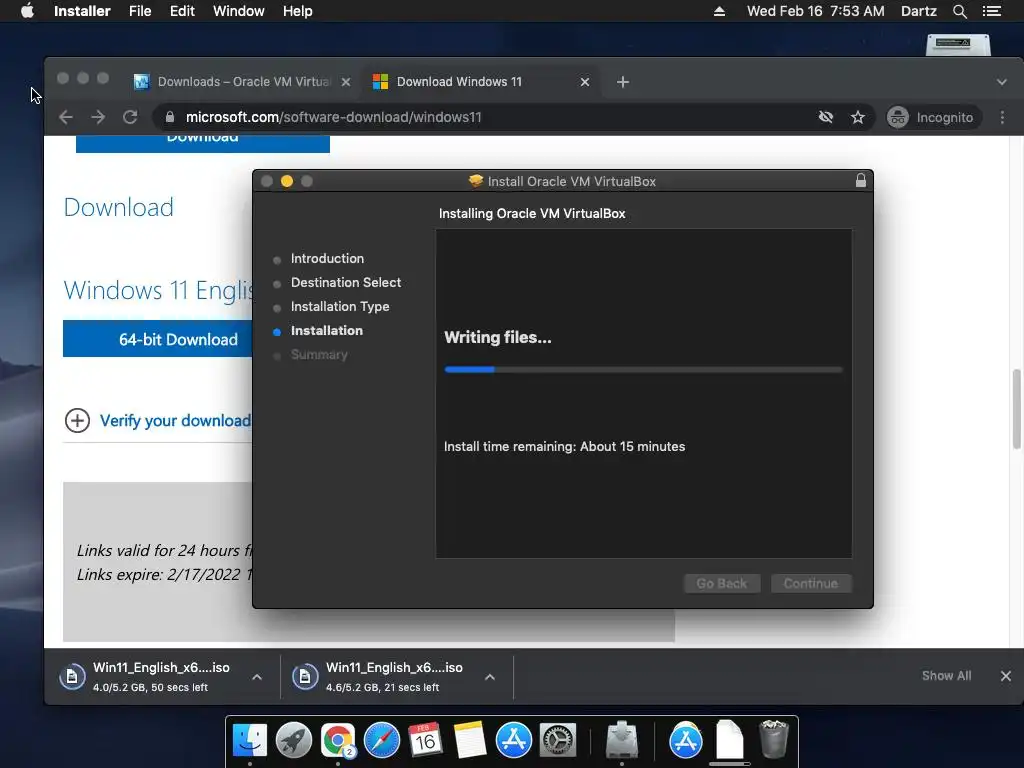Viewport: 1024px width, 768px height.
Task: Open the Help menu
Action: pos(297,11)
